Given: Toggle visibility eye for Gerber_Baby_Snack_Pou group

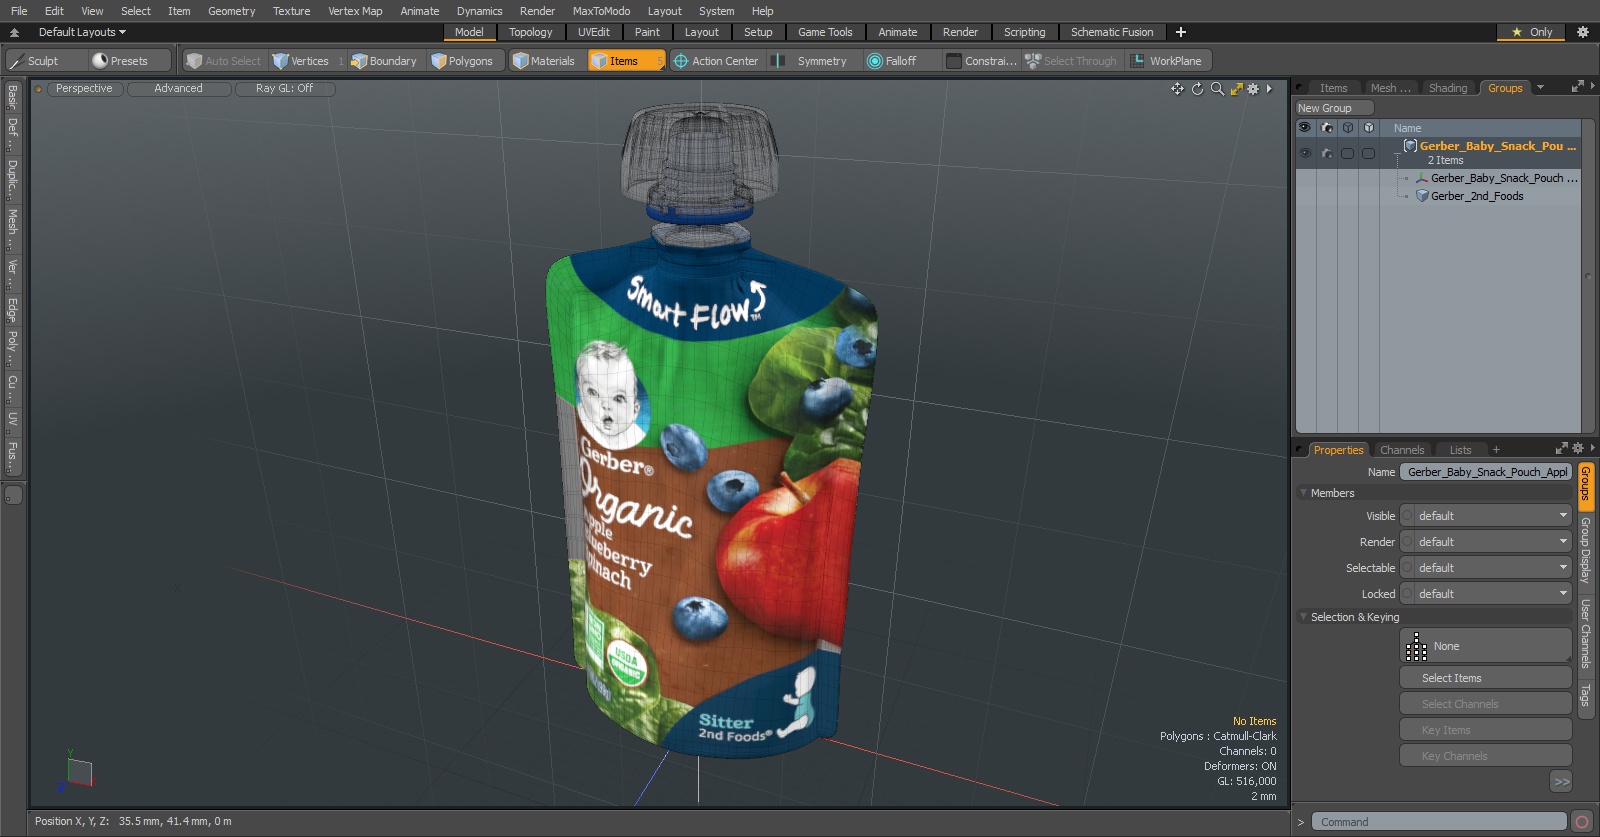Looking at the screenshot, I should click(x=1305, y=153).
